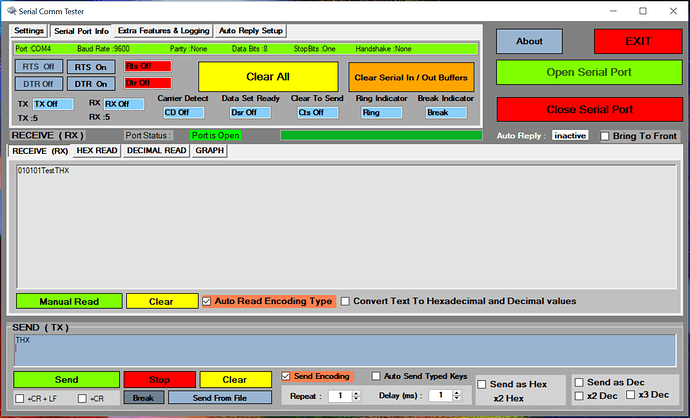Click the Break button
Viewport: 690px width, 418px height.
click(x=143, y=398)
